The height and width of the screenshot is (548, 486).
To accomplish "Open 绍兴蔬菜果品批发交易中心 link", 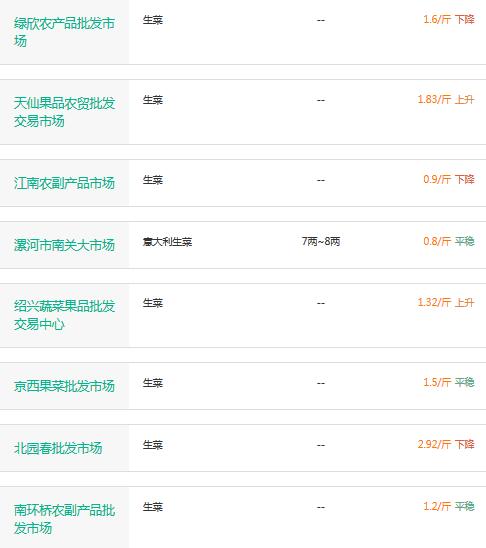I will 64,315.
